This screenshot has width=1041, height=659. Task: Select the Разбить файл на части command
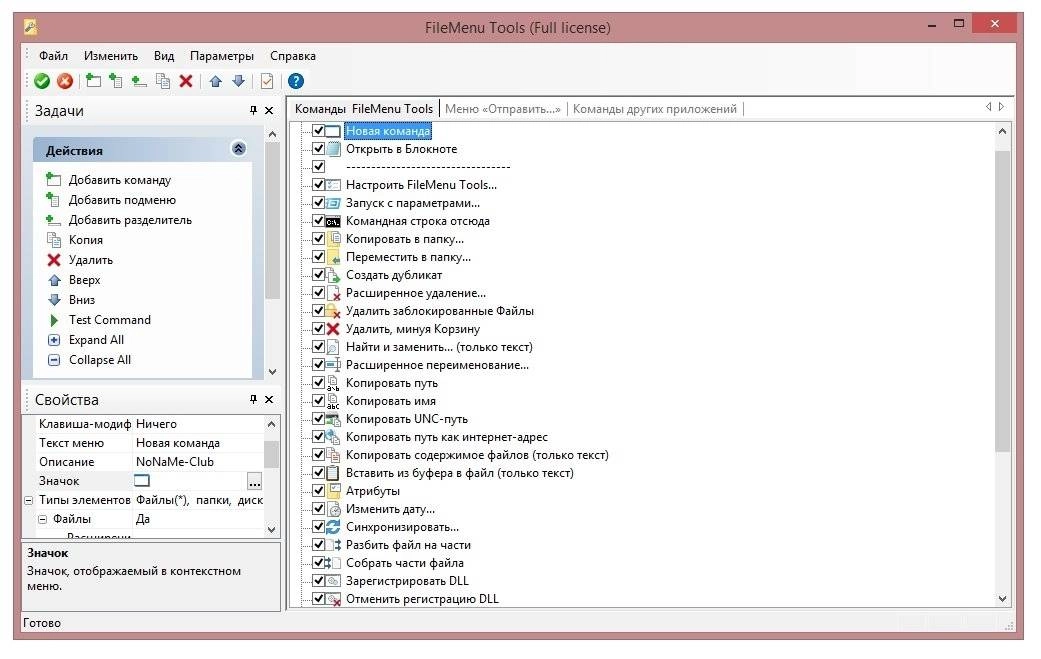coord(408,545)
